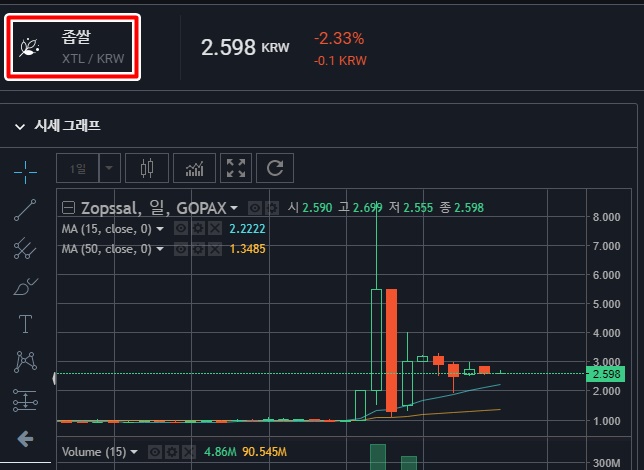Click the 5.000 price axis label
The width and height of the screenshot is (644, 470).
point(606,304)
